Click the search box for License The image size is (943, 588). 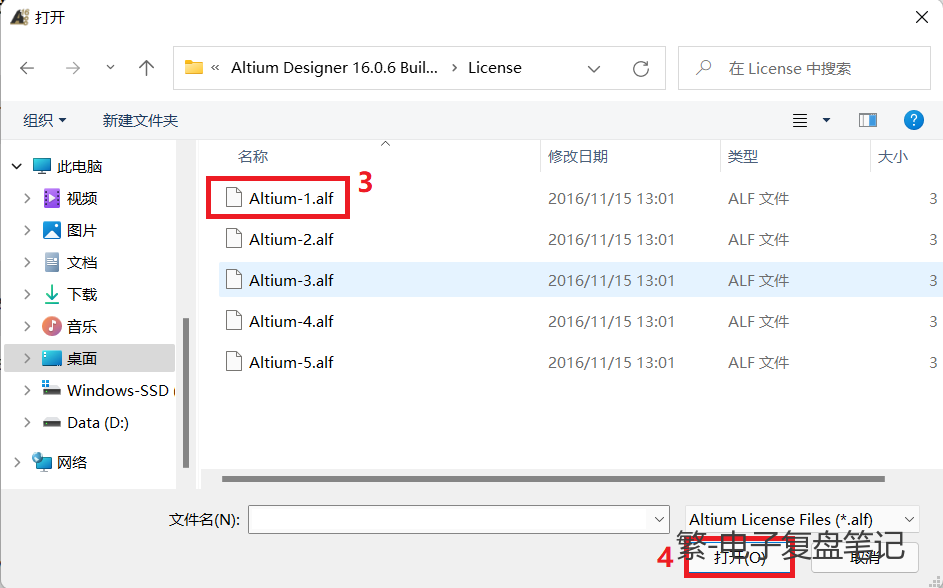pos(804,68)
